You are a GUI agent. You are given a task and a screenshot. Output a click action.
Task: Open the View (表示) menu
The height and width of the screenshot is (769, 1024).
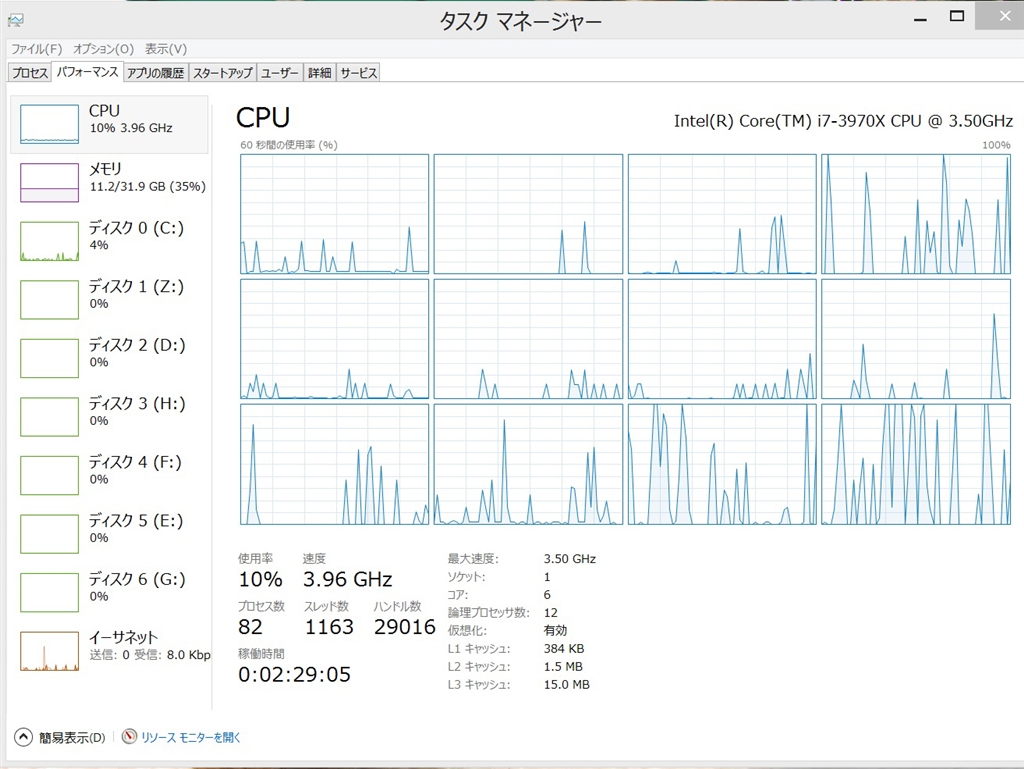pyautogui.click(x=165, y=49)
